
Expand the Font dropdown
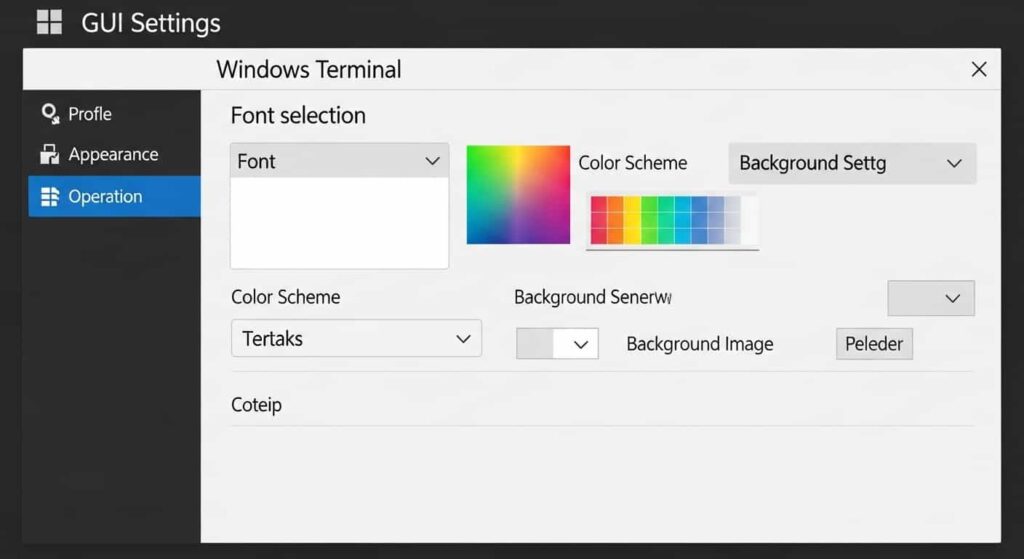pyautogui.click(x=340, y=161)
